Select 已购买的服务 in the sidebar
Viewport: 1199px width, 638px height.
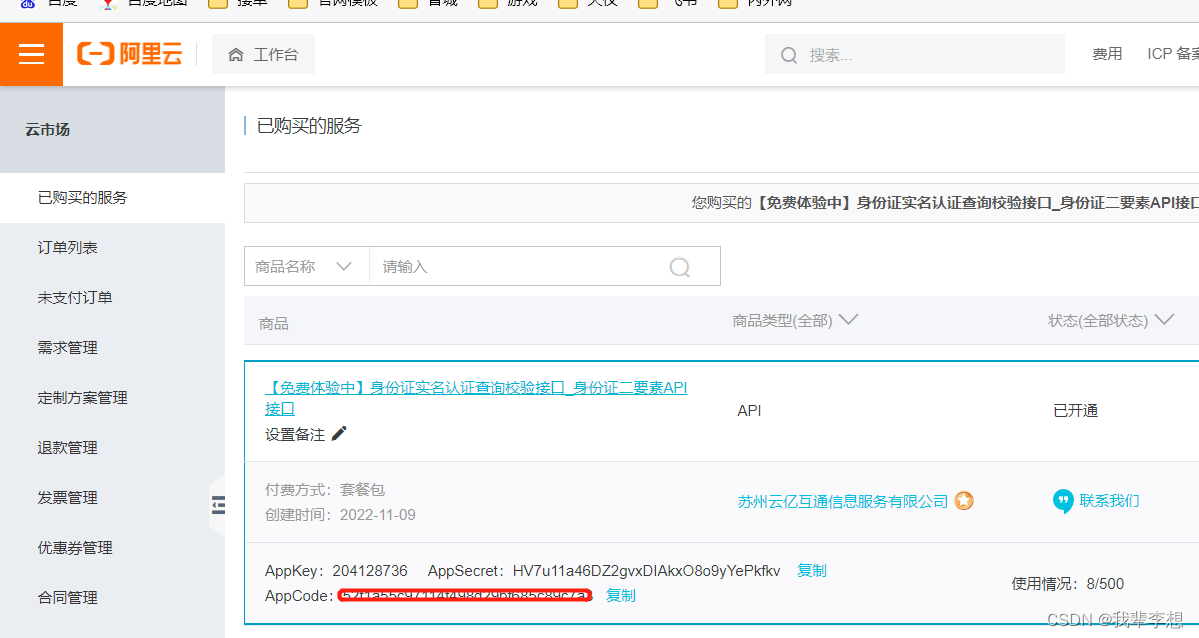tap(112, 197)
